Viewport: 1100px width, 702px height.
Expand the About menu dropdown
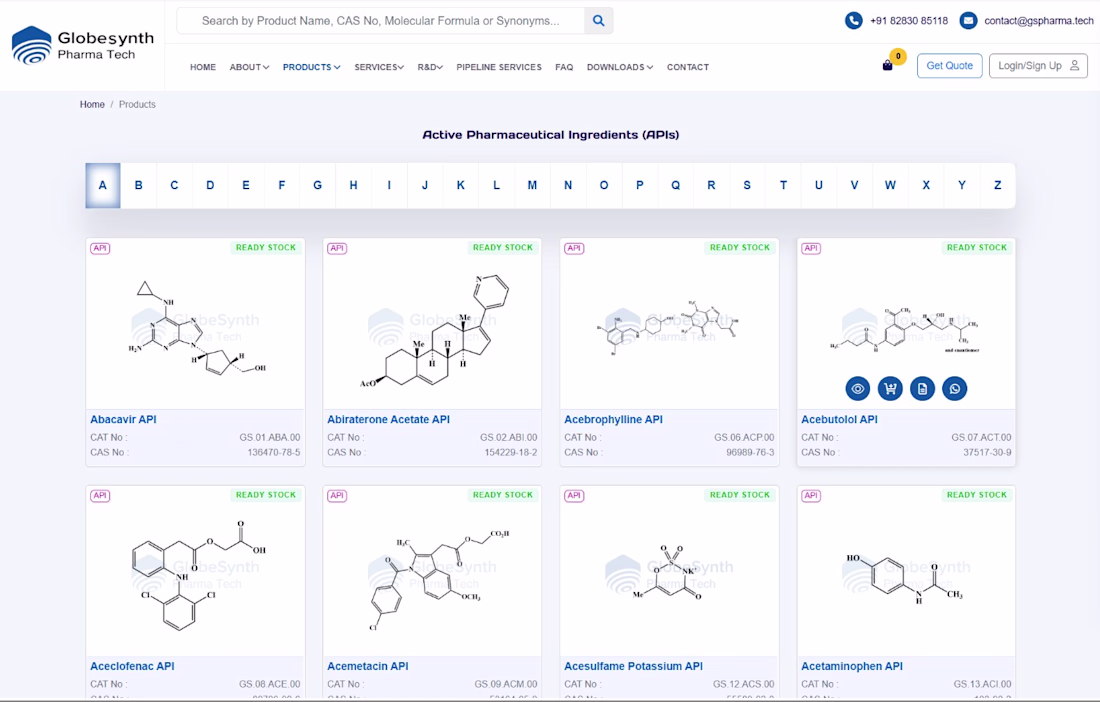(249, 67)
